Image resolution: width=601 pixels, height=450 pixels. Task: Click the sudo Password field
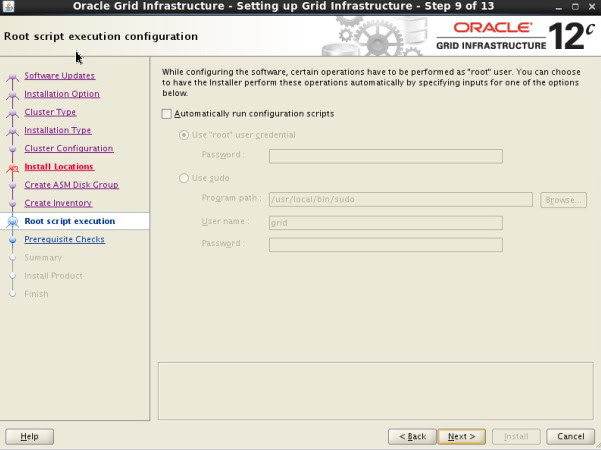[386, 245]
